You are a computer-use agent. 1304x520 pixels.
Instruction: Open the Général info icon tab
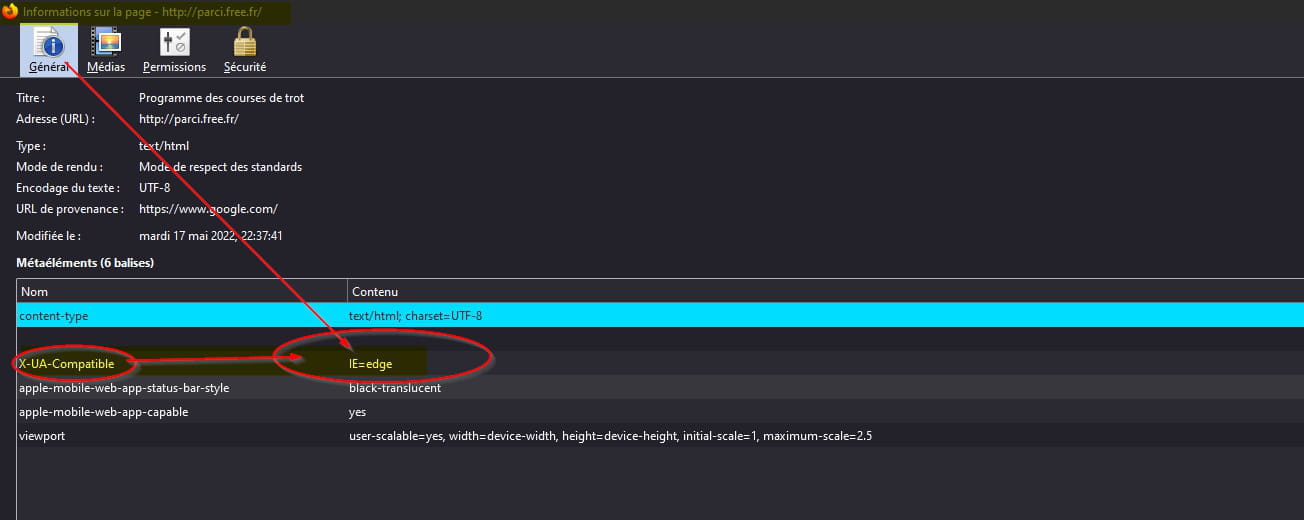click(48, 50)
